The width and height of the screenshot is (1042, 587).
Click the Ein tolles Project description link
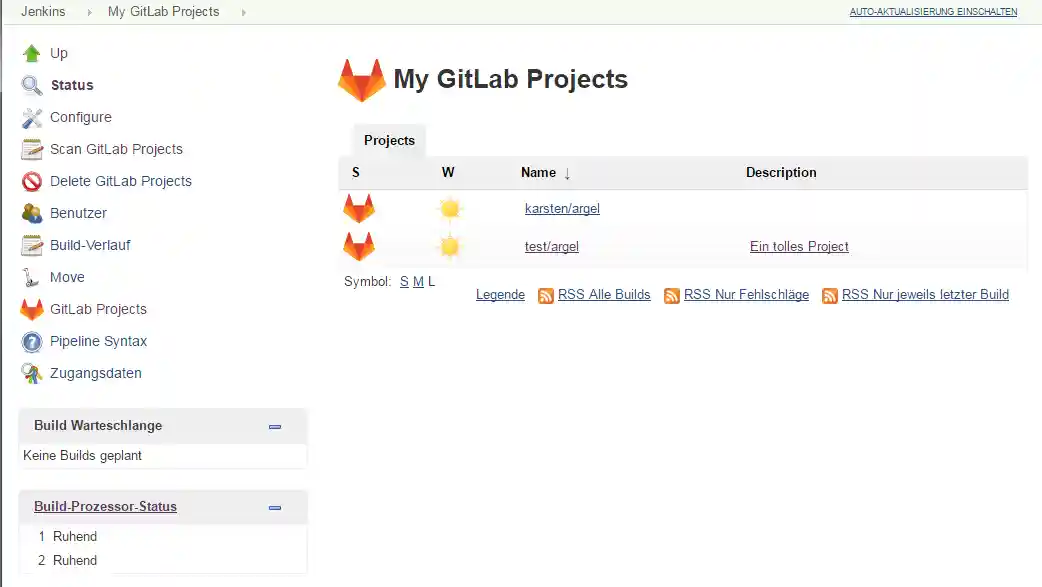[x=799, y=247]
